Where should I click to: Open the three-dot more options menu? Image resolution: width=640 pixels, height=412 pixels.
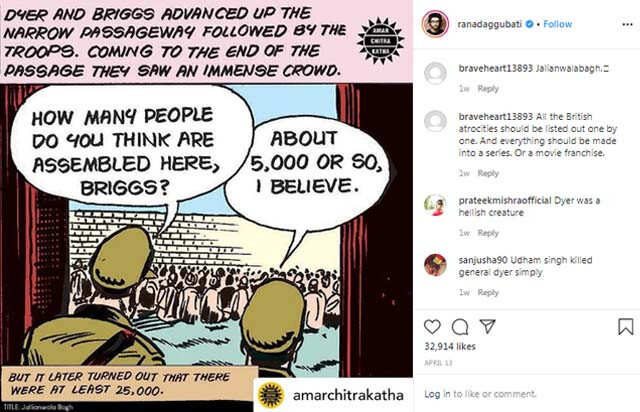pyautogui.click(x=627, y=24)
